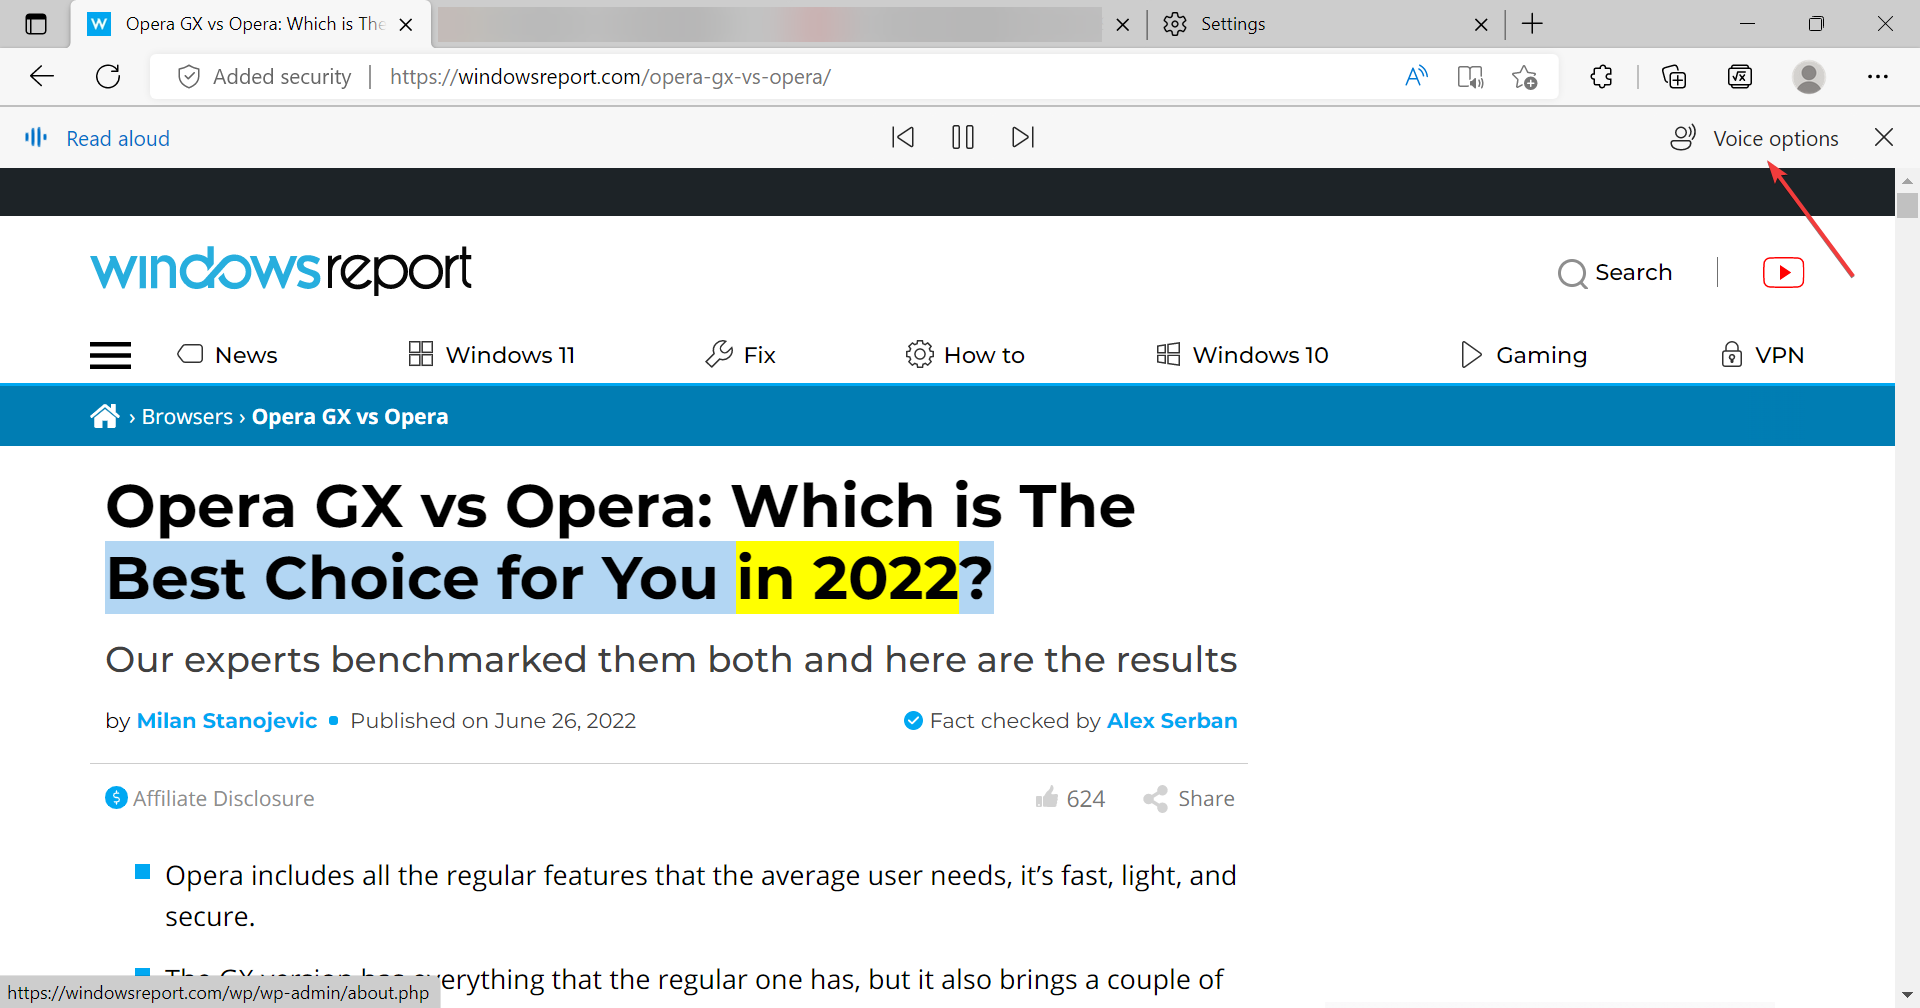
Task: Open the profile avatar
Action: pos(1808,77)
